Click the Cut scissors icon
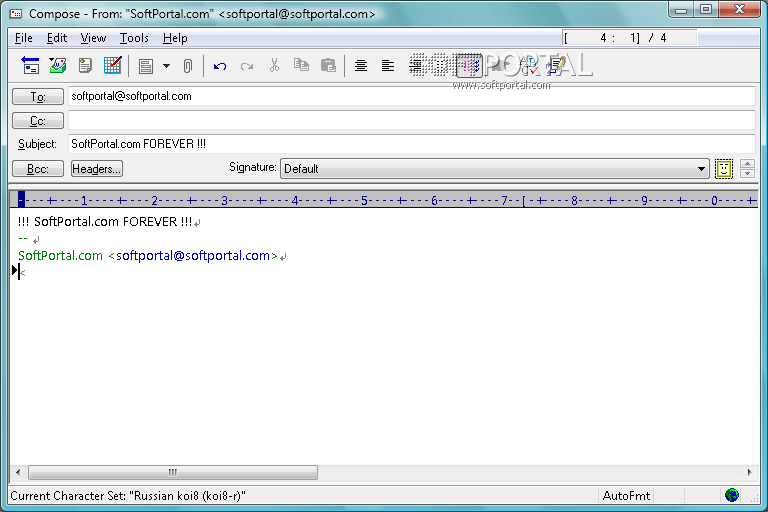768x512 pixels. coord(274,65)
